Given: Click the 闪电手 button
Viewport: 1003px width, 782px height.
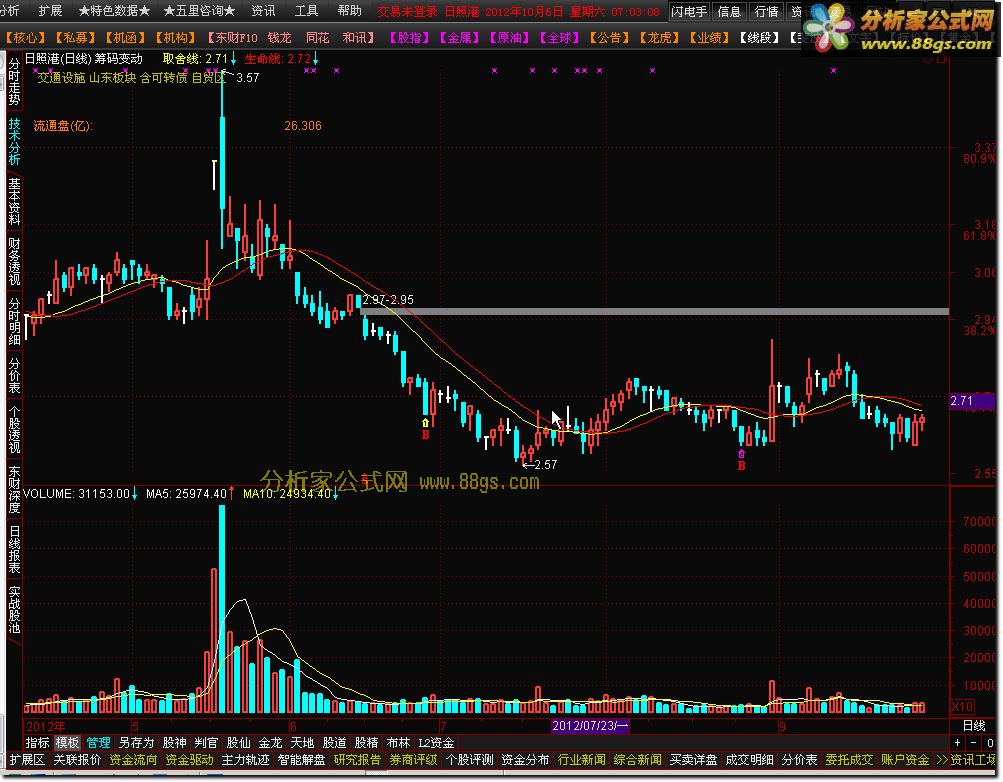Looking at the screenshot, I should (x=689, y=12).
